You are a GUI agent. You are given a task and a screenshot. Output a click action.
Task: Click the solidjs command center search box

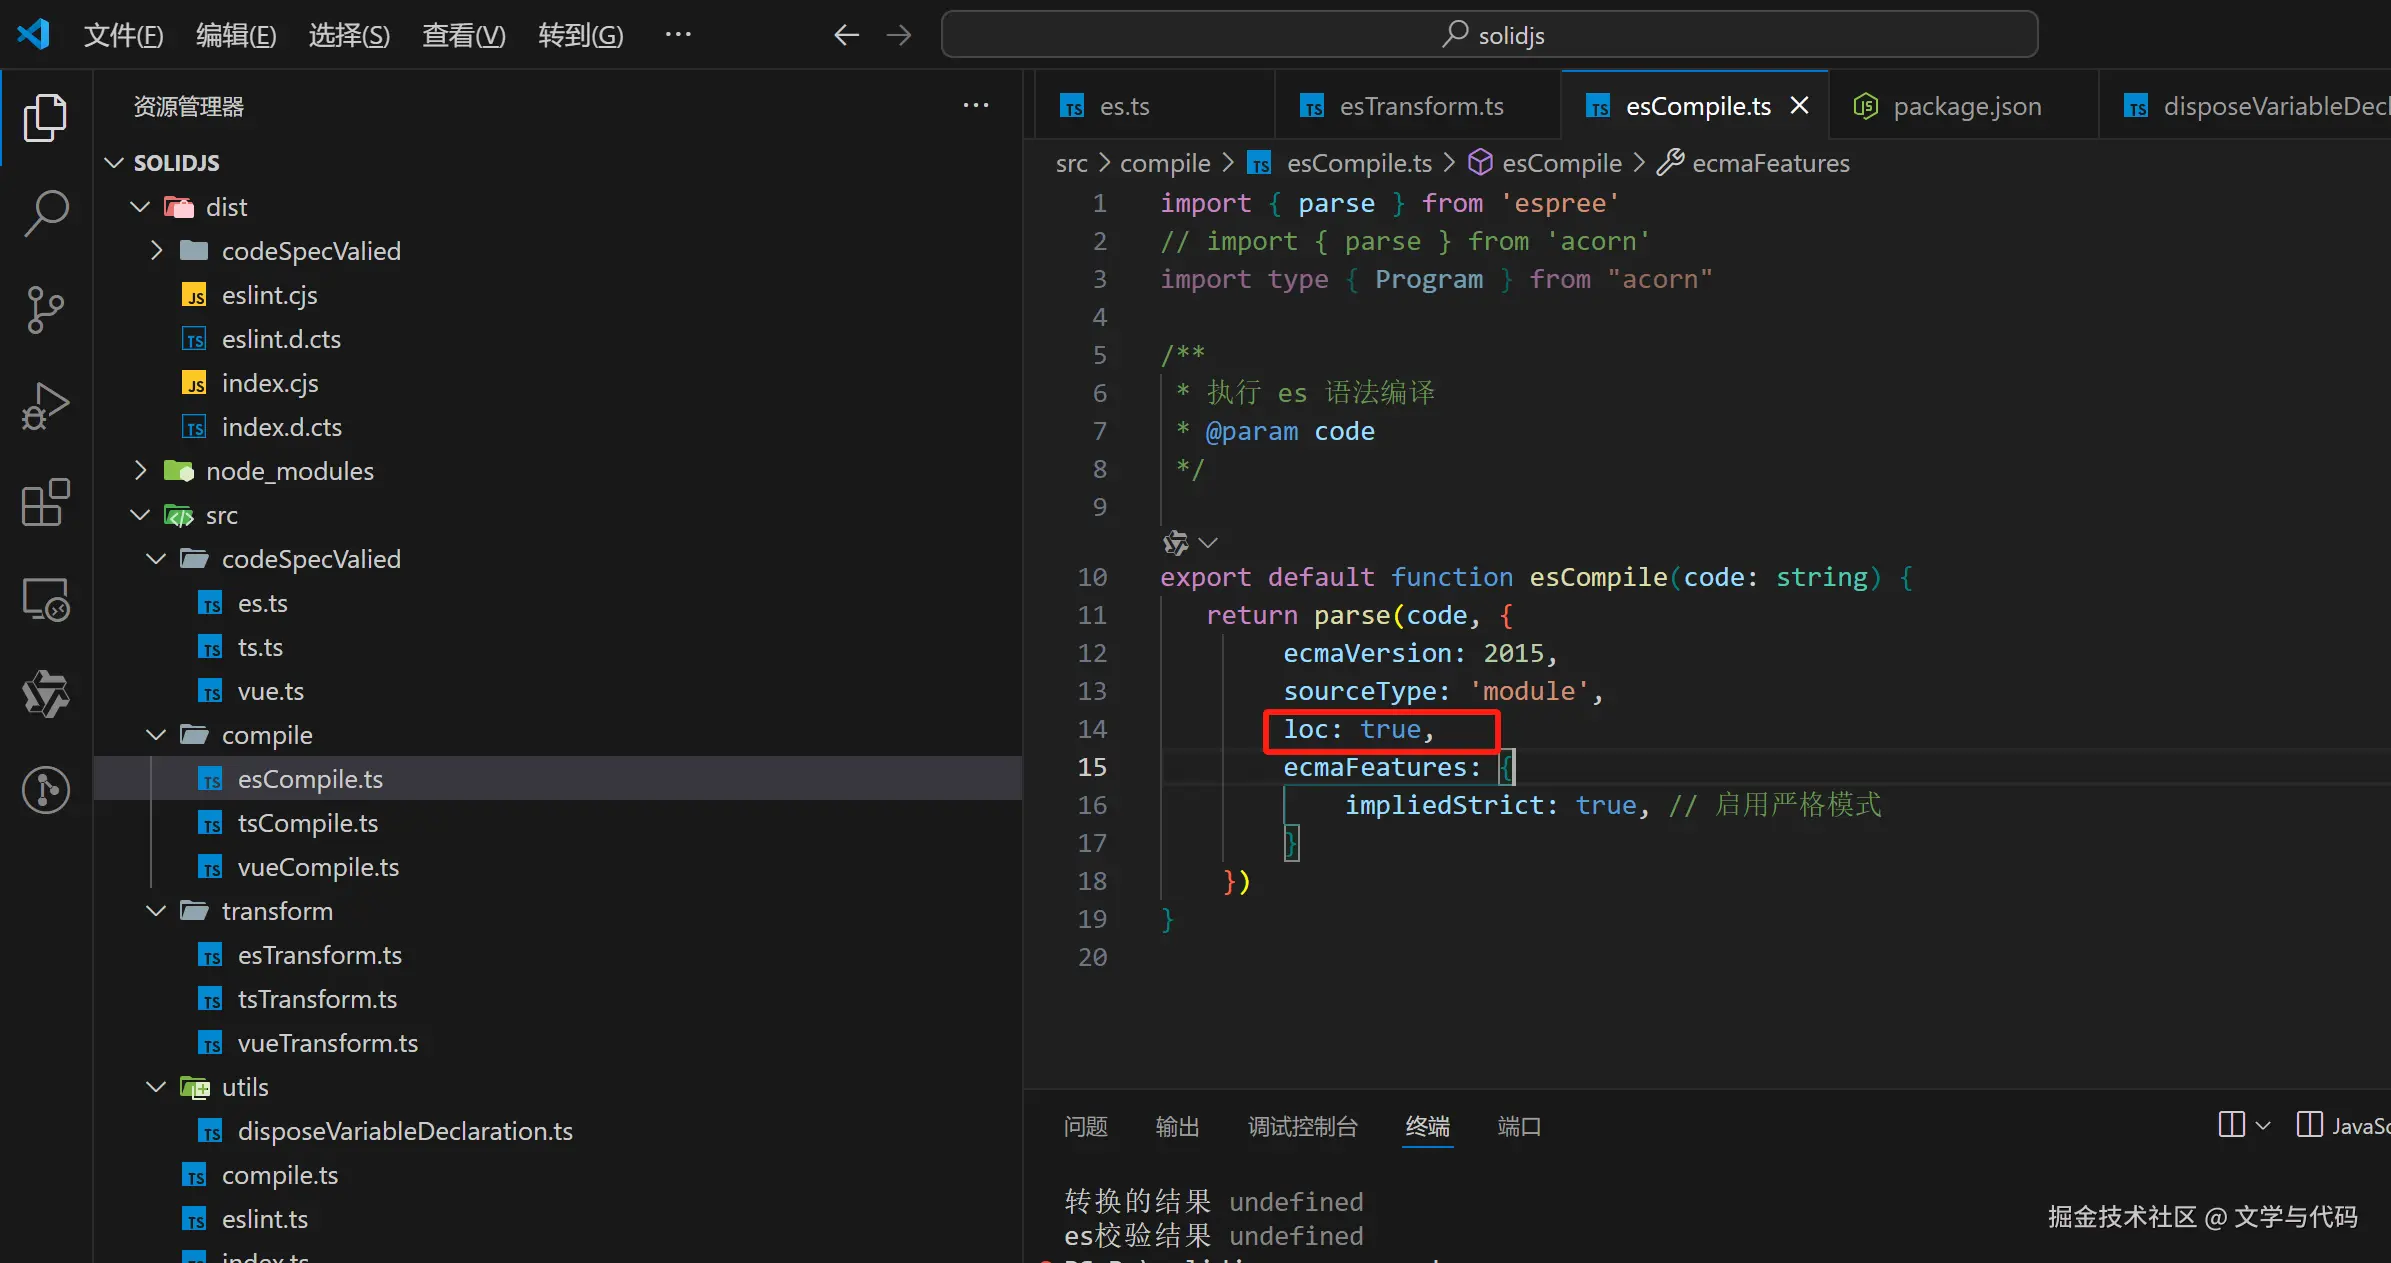coord(1489,35)
